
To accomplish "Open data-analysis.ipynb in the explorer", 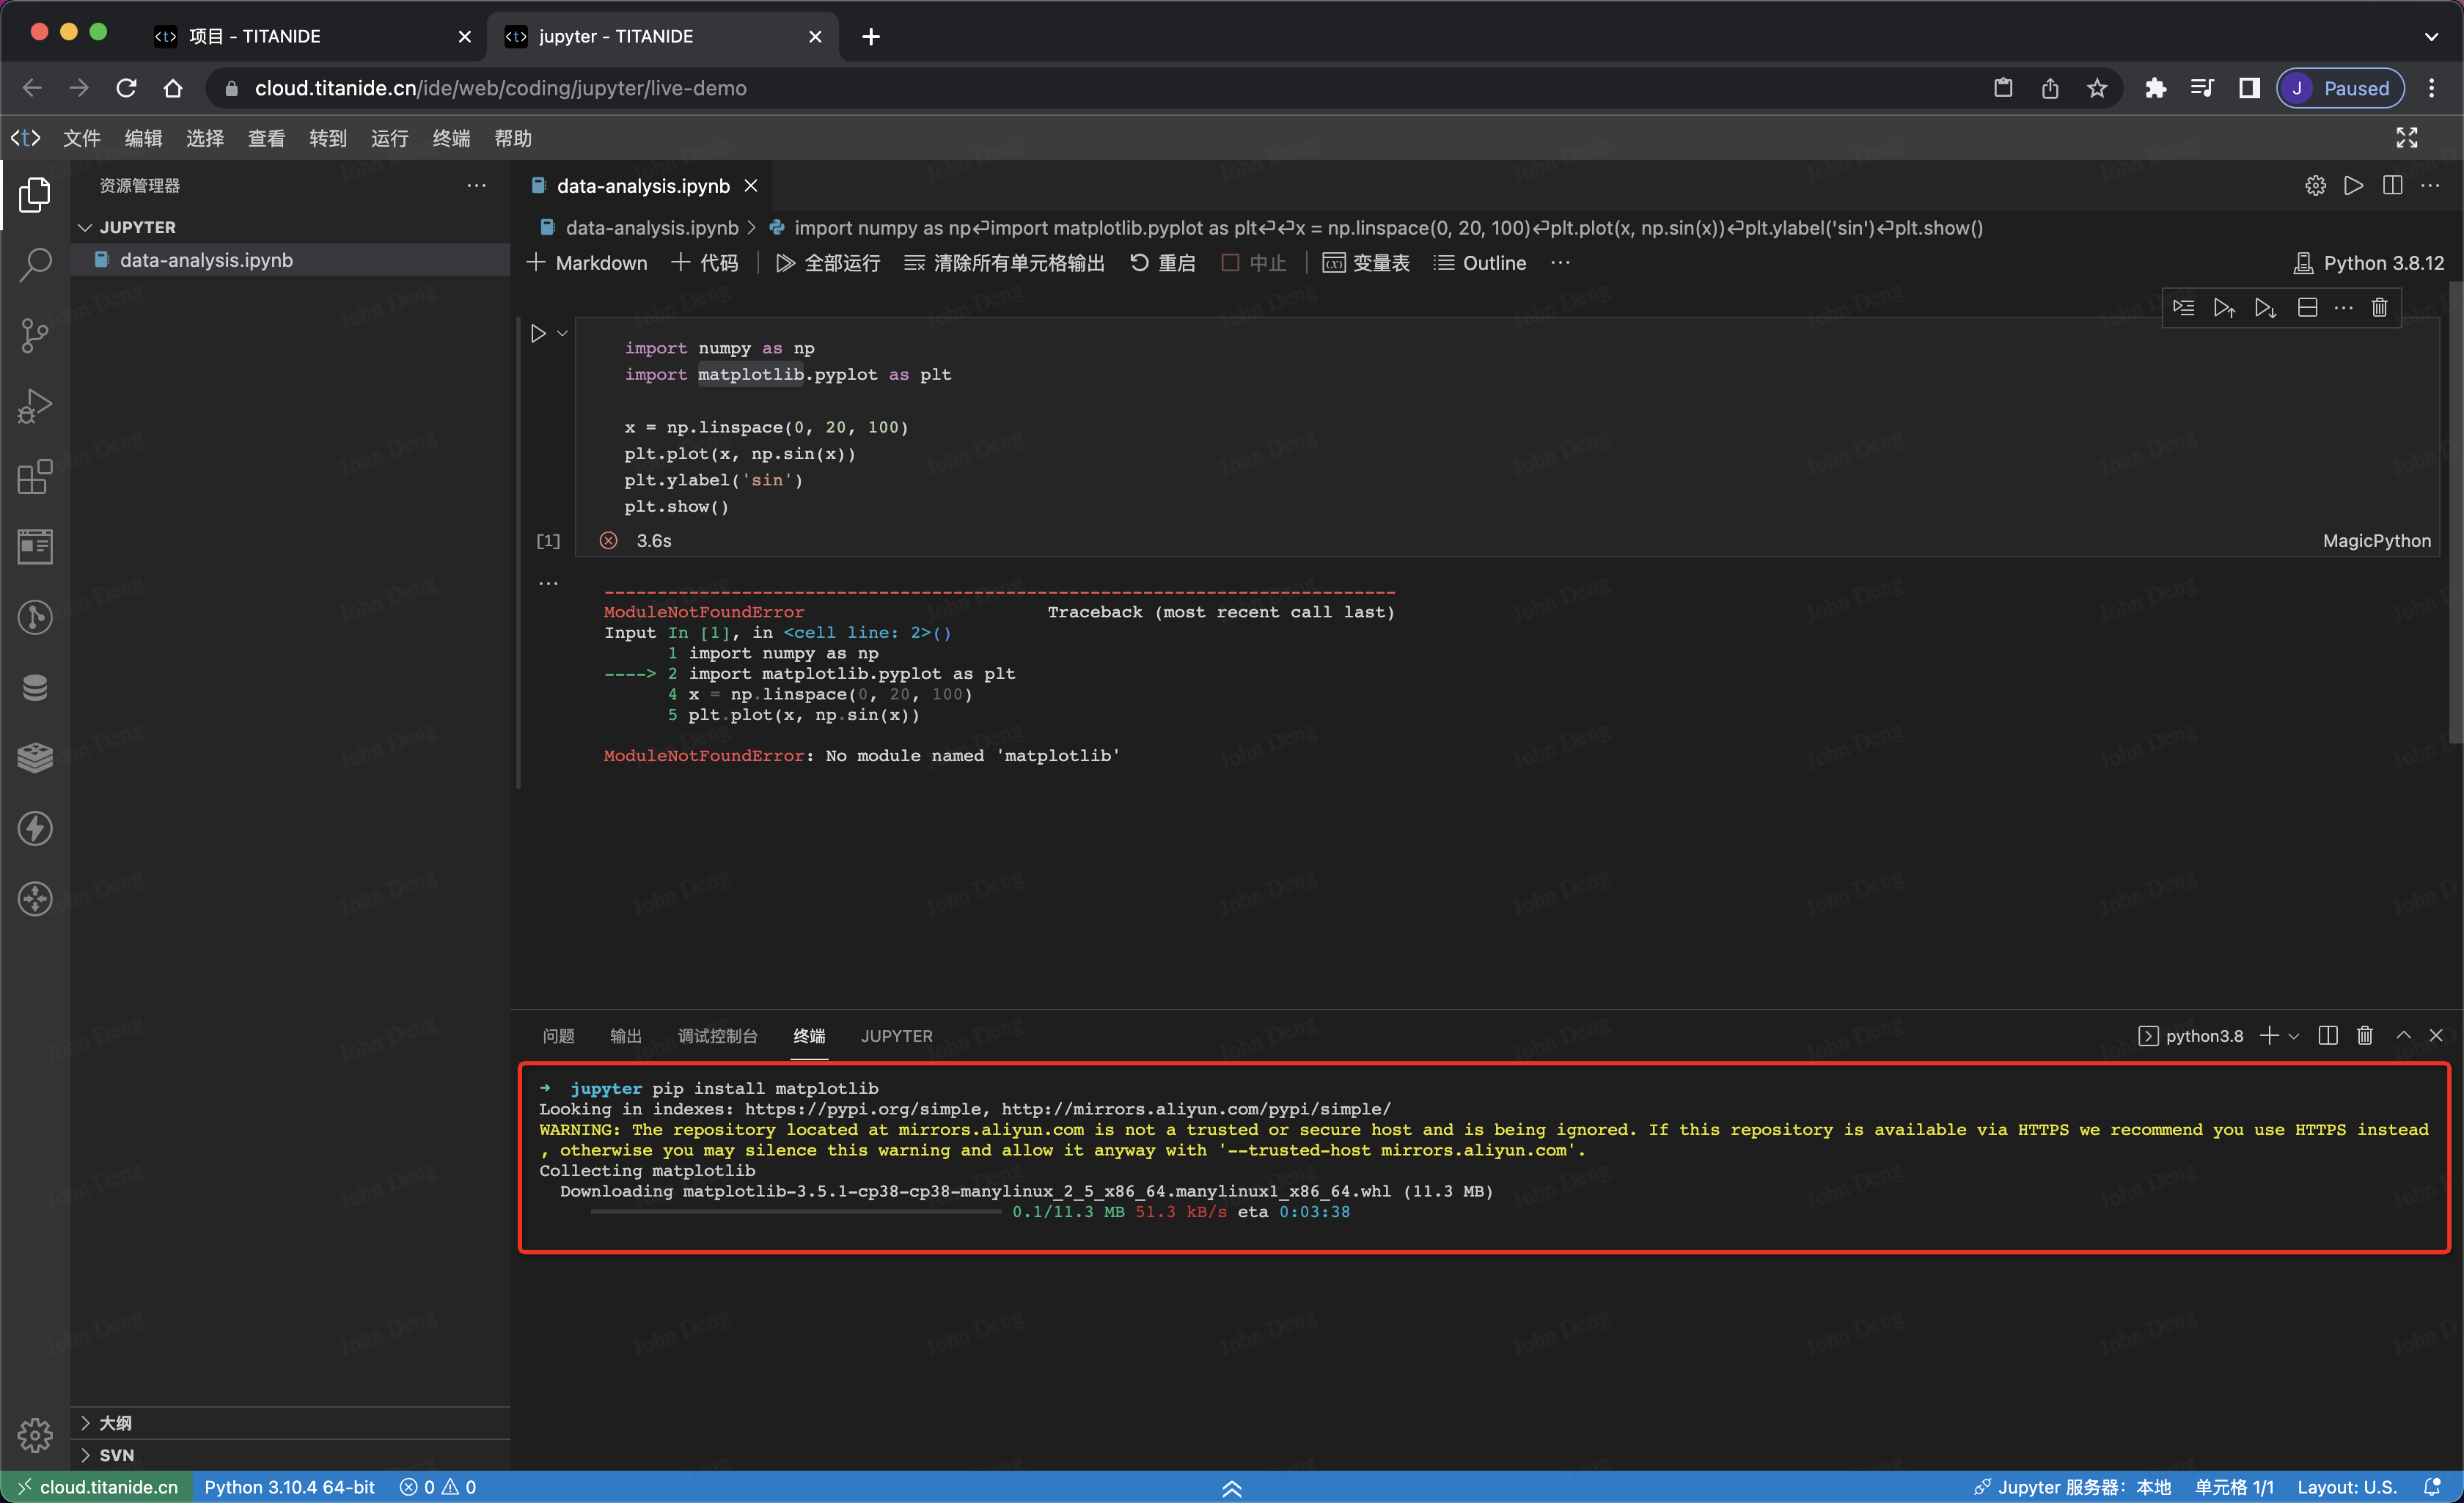I will click(x=206, y=260).
